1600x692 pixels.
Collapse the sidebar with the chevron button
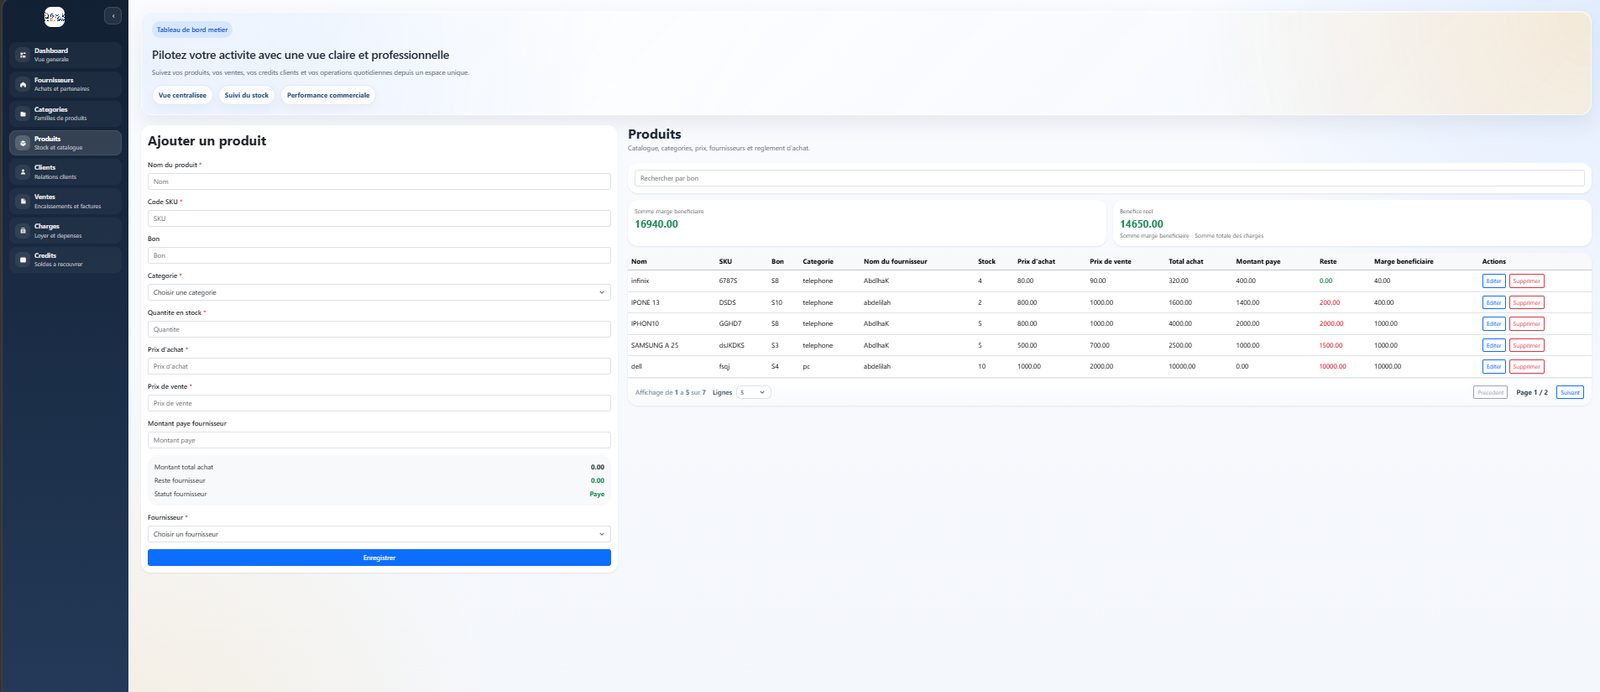[113, 16]
